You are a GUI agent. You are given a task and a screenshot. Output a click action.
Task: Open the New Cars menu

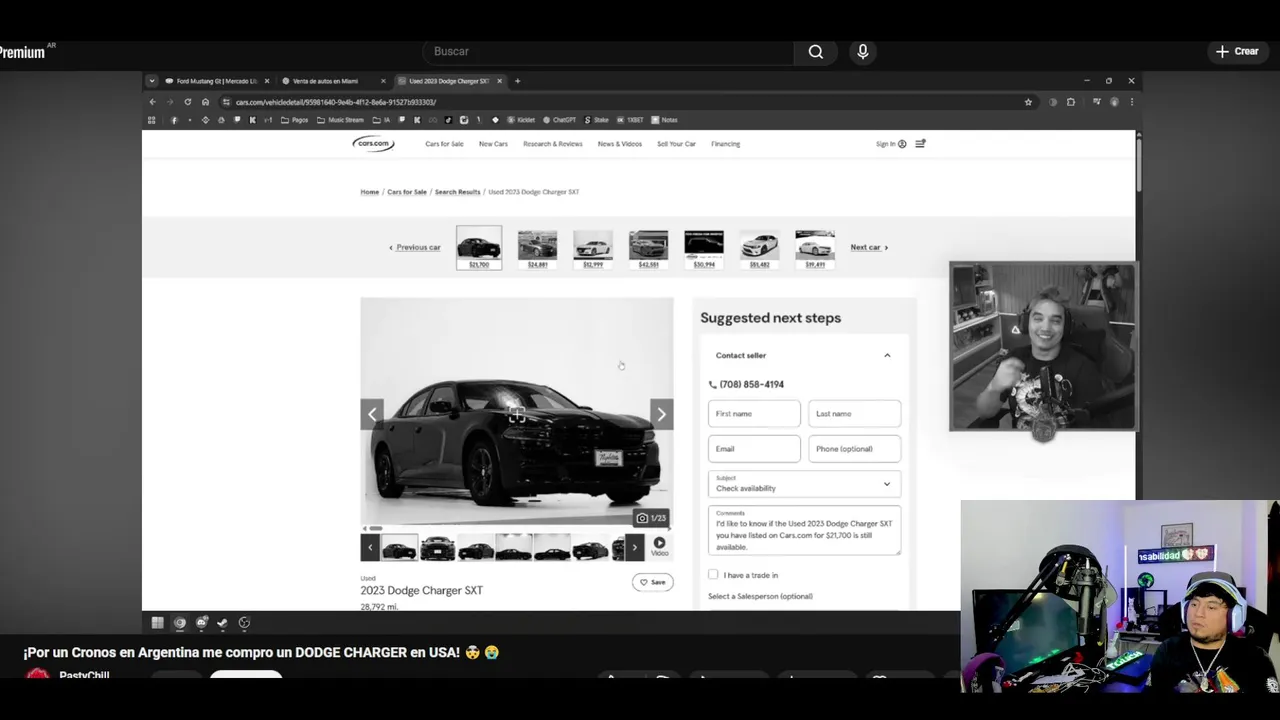tap(493, 144)
